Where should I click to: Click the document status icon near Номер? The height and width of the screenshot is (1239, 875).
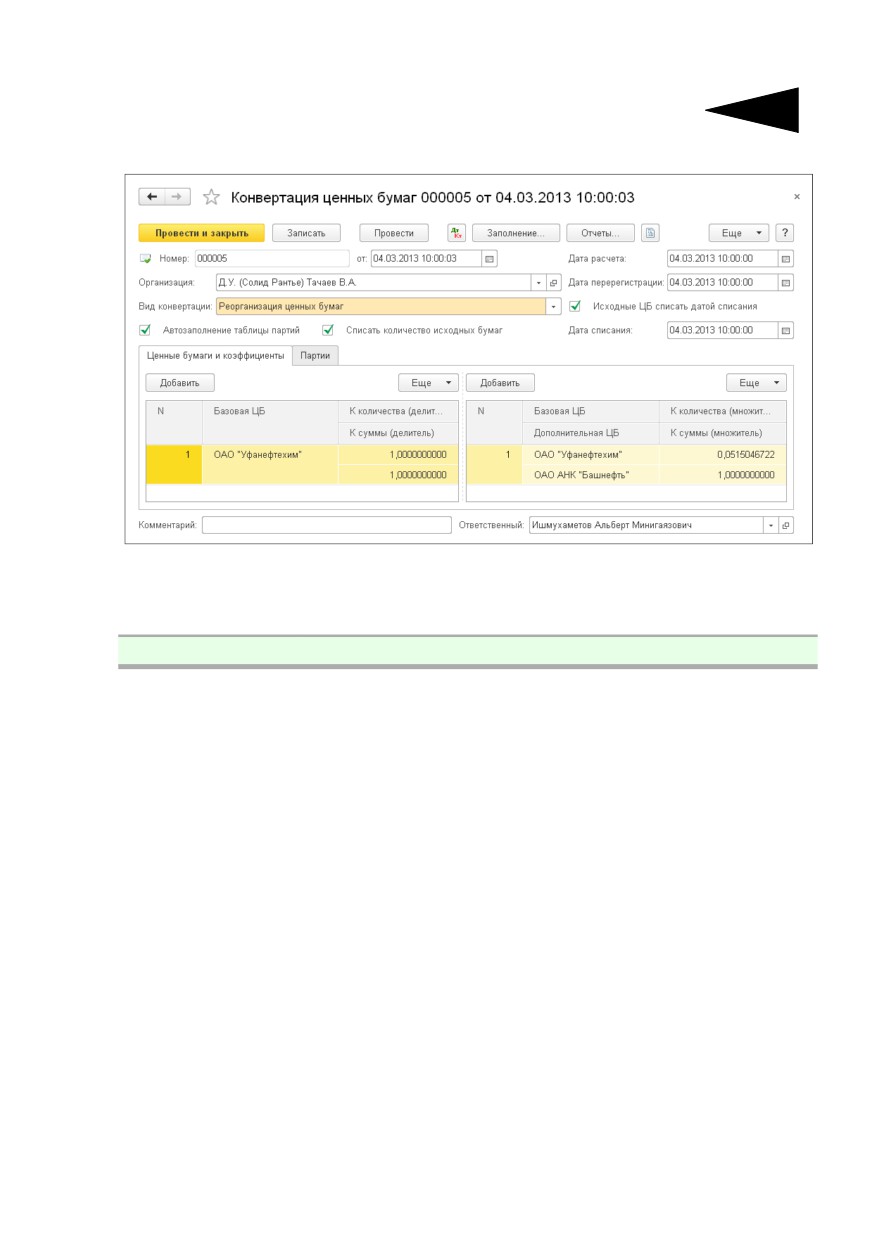click(145, 258)
